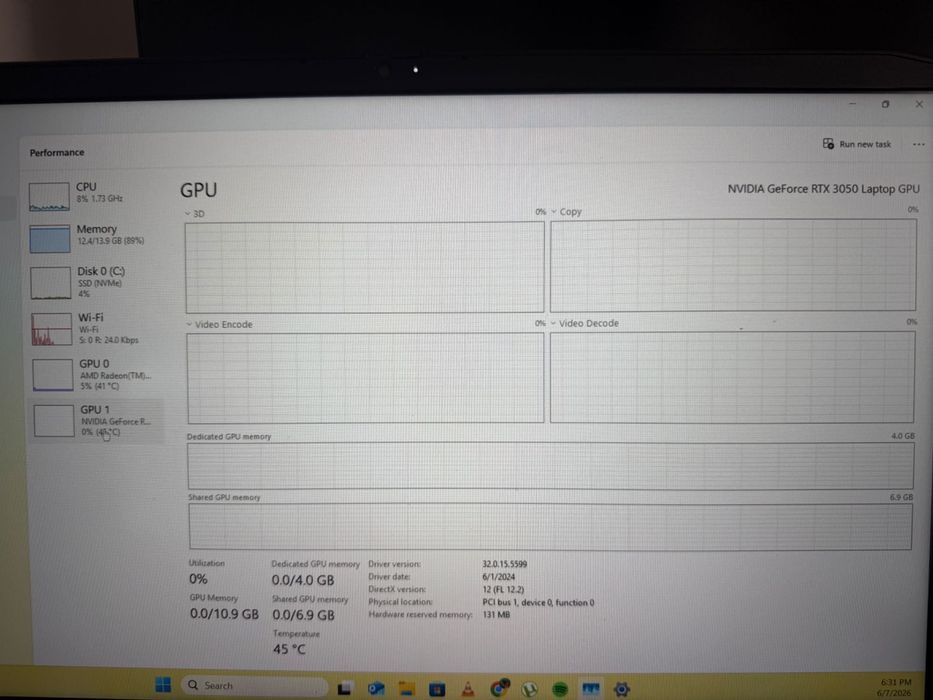Click the taskbar Search box
The height and width of the screenshot is (700, 933).
[256, 686]
